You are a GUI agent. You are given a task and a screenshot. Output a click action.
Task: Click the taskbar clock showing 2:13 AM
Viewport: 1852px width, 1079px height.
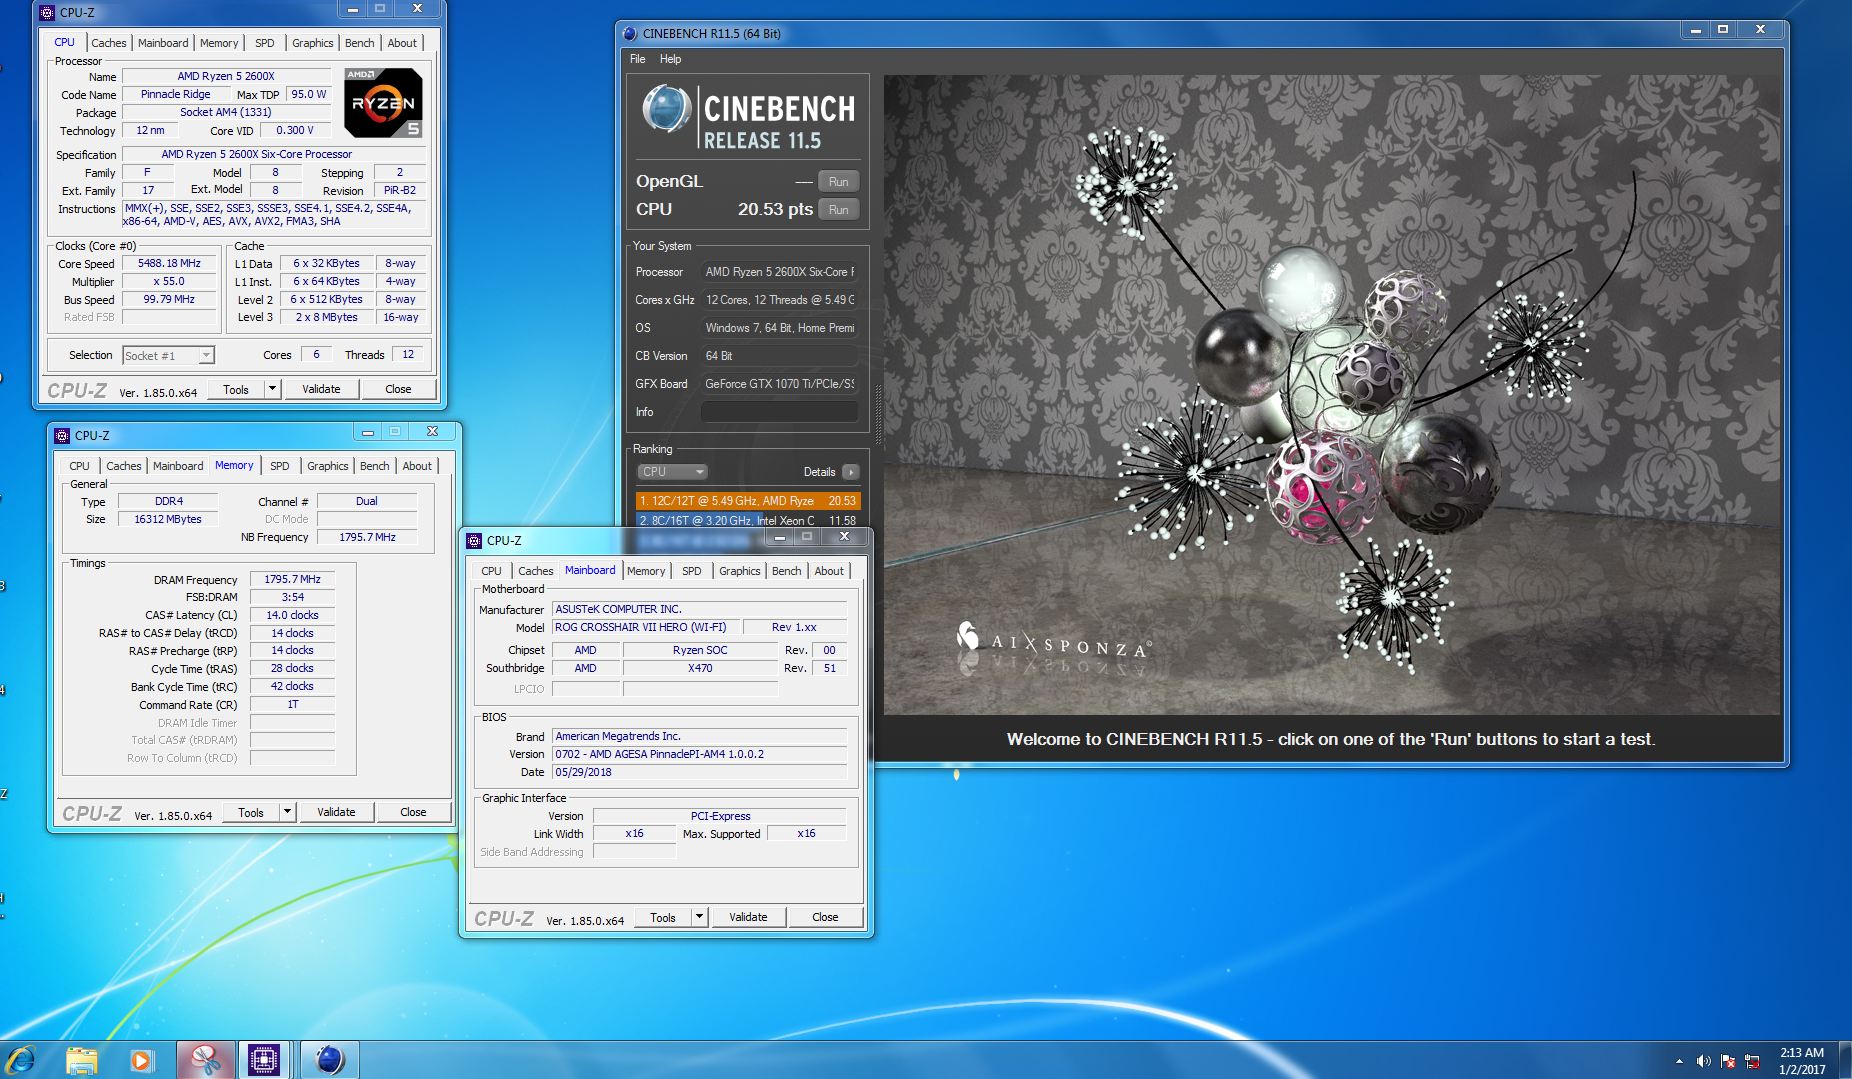coord(1801,1061)
